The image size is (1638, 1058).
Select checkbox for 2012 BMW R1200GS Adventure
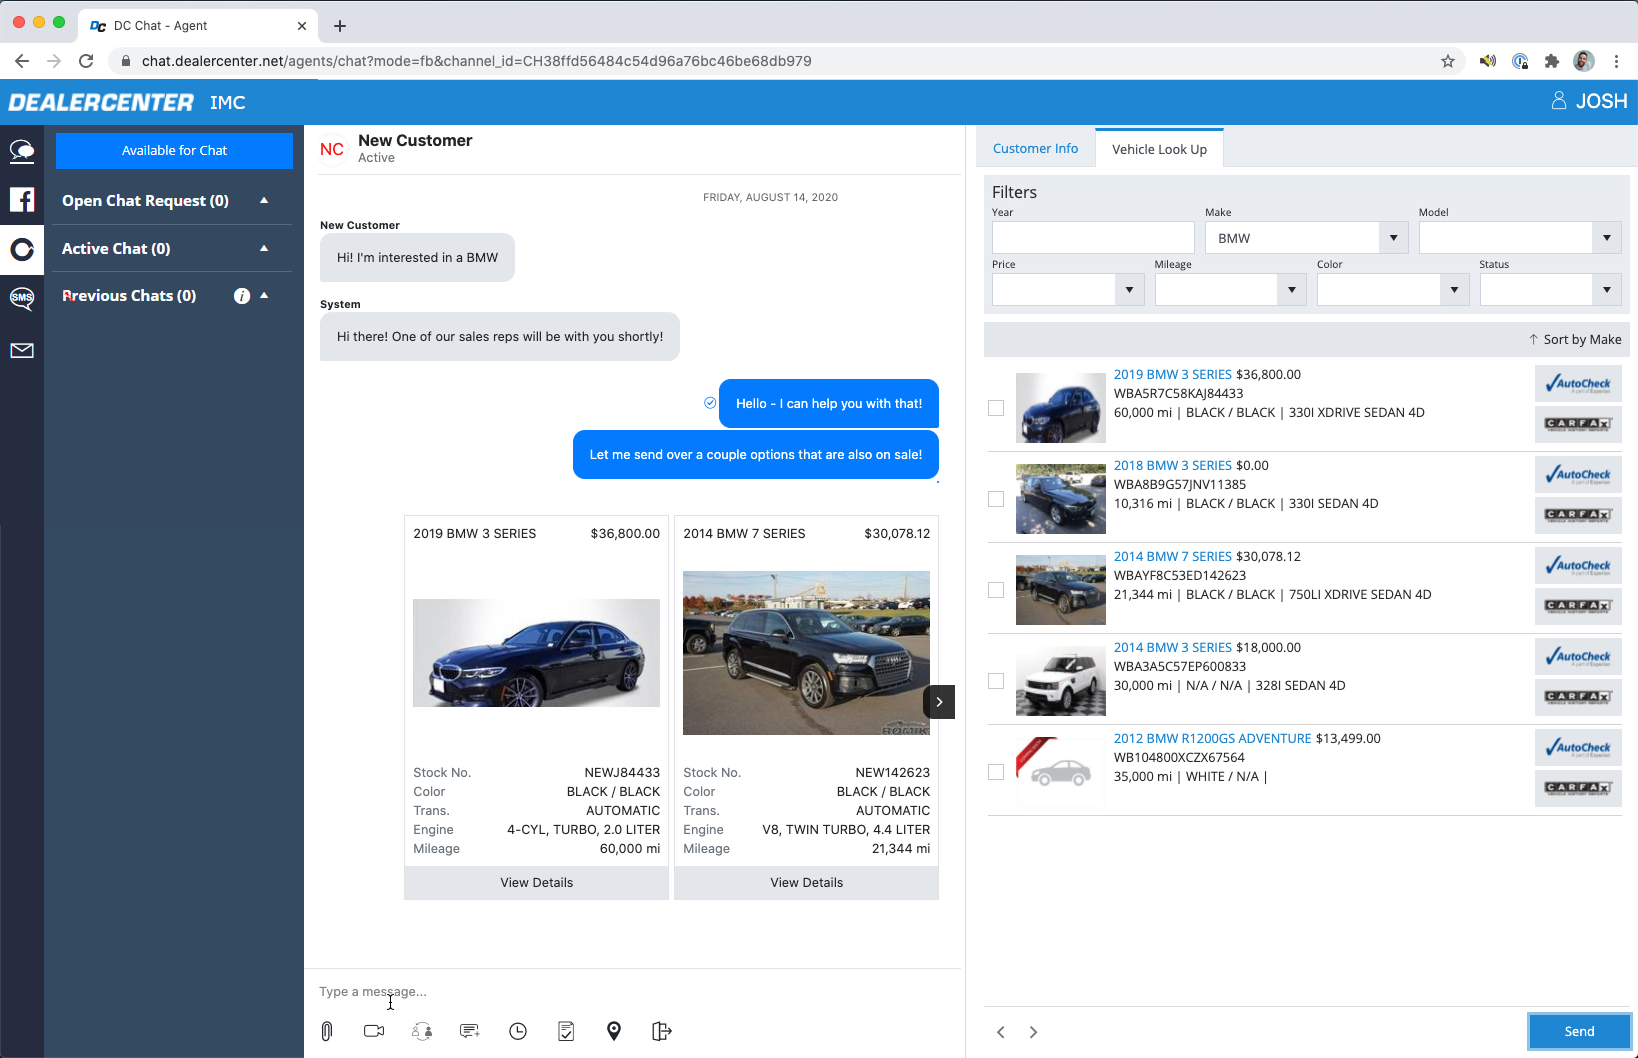pos(996,772)
